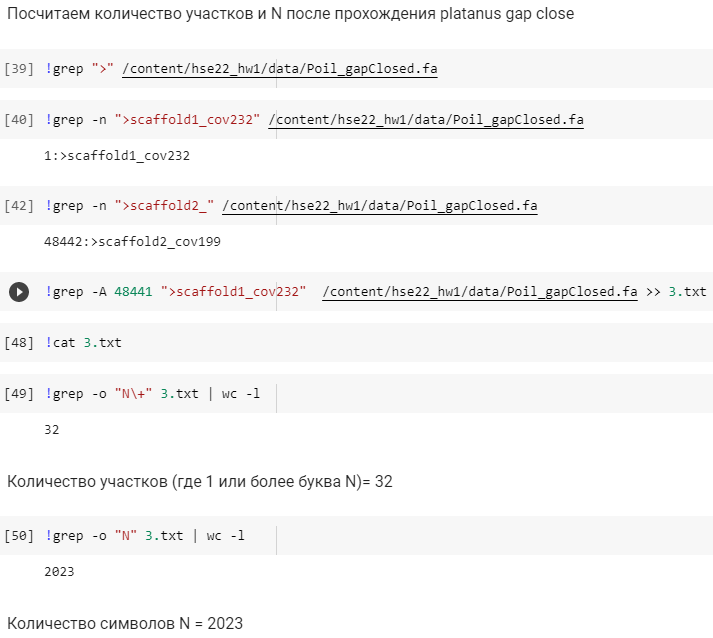Open Poil_gapClosed.fa path link in cell 39
This screenshot has width=713, height=638.
[x=280, y=69]
